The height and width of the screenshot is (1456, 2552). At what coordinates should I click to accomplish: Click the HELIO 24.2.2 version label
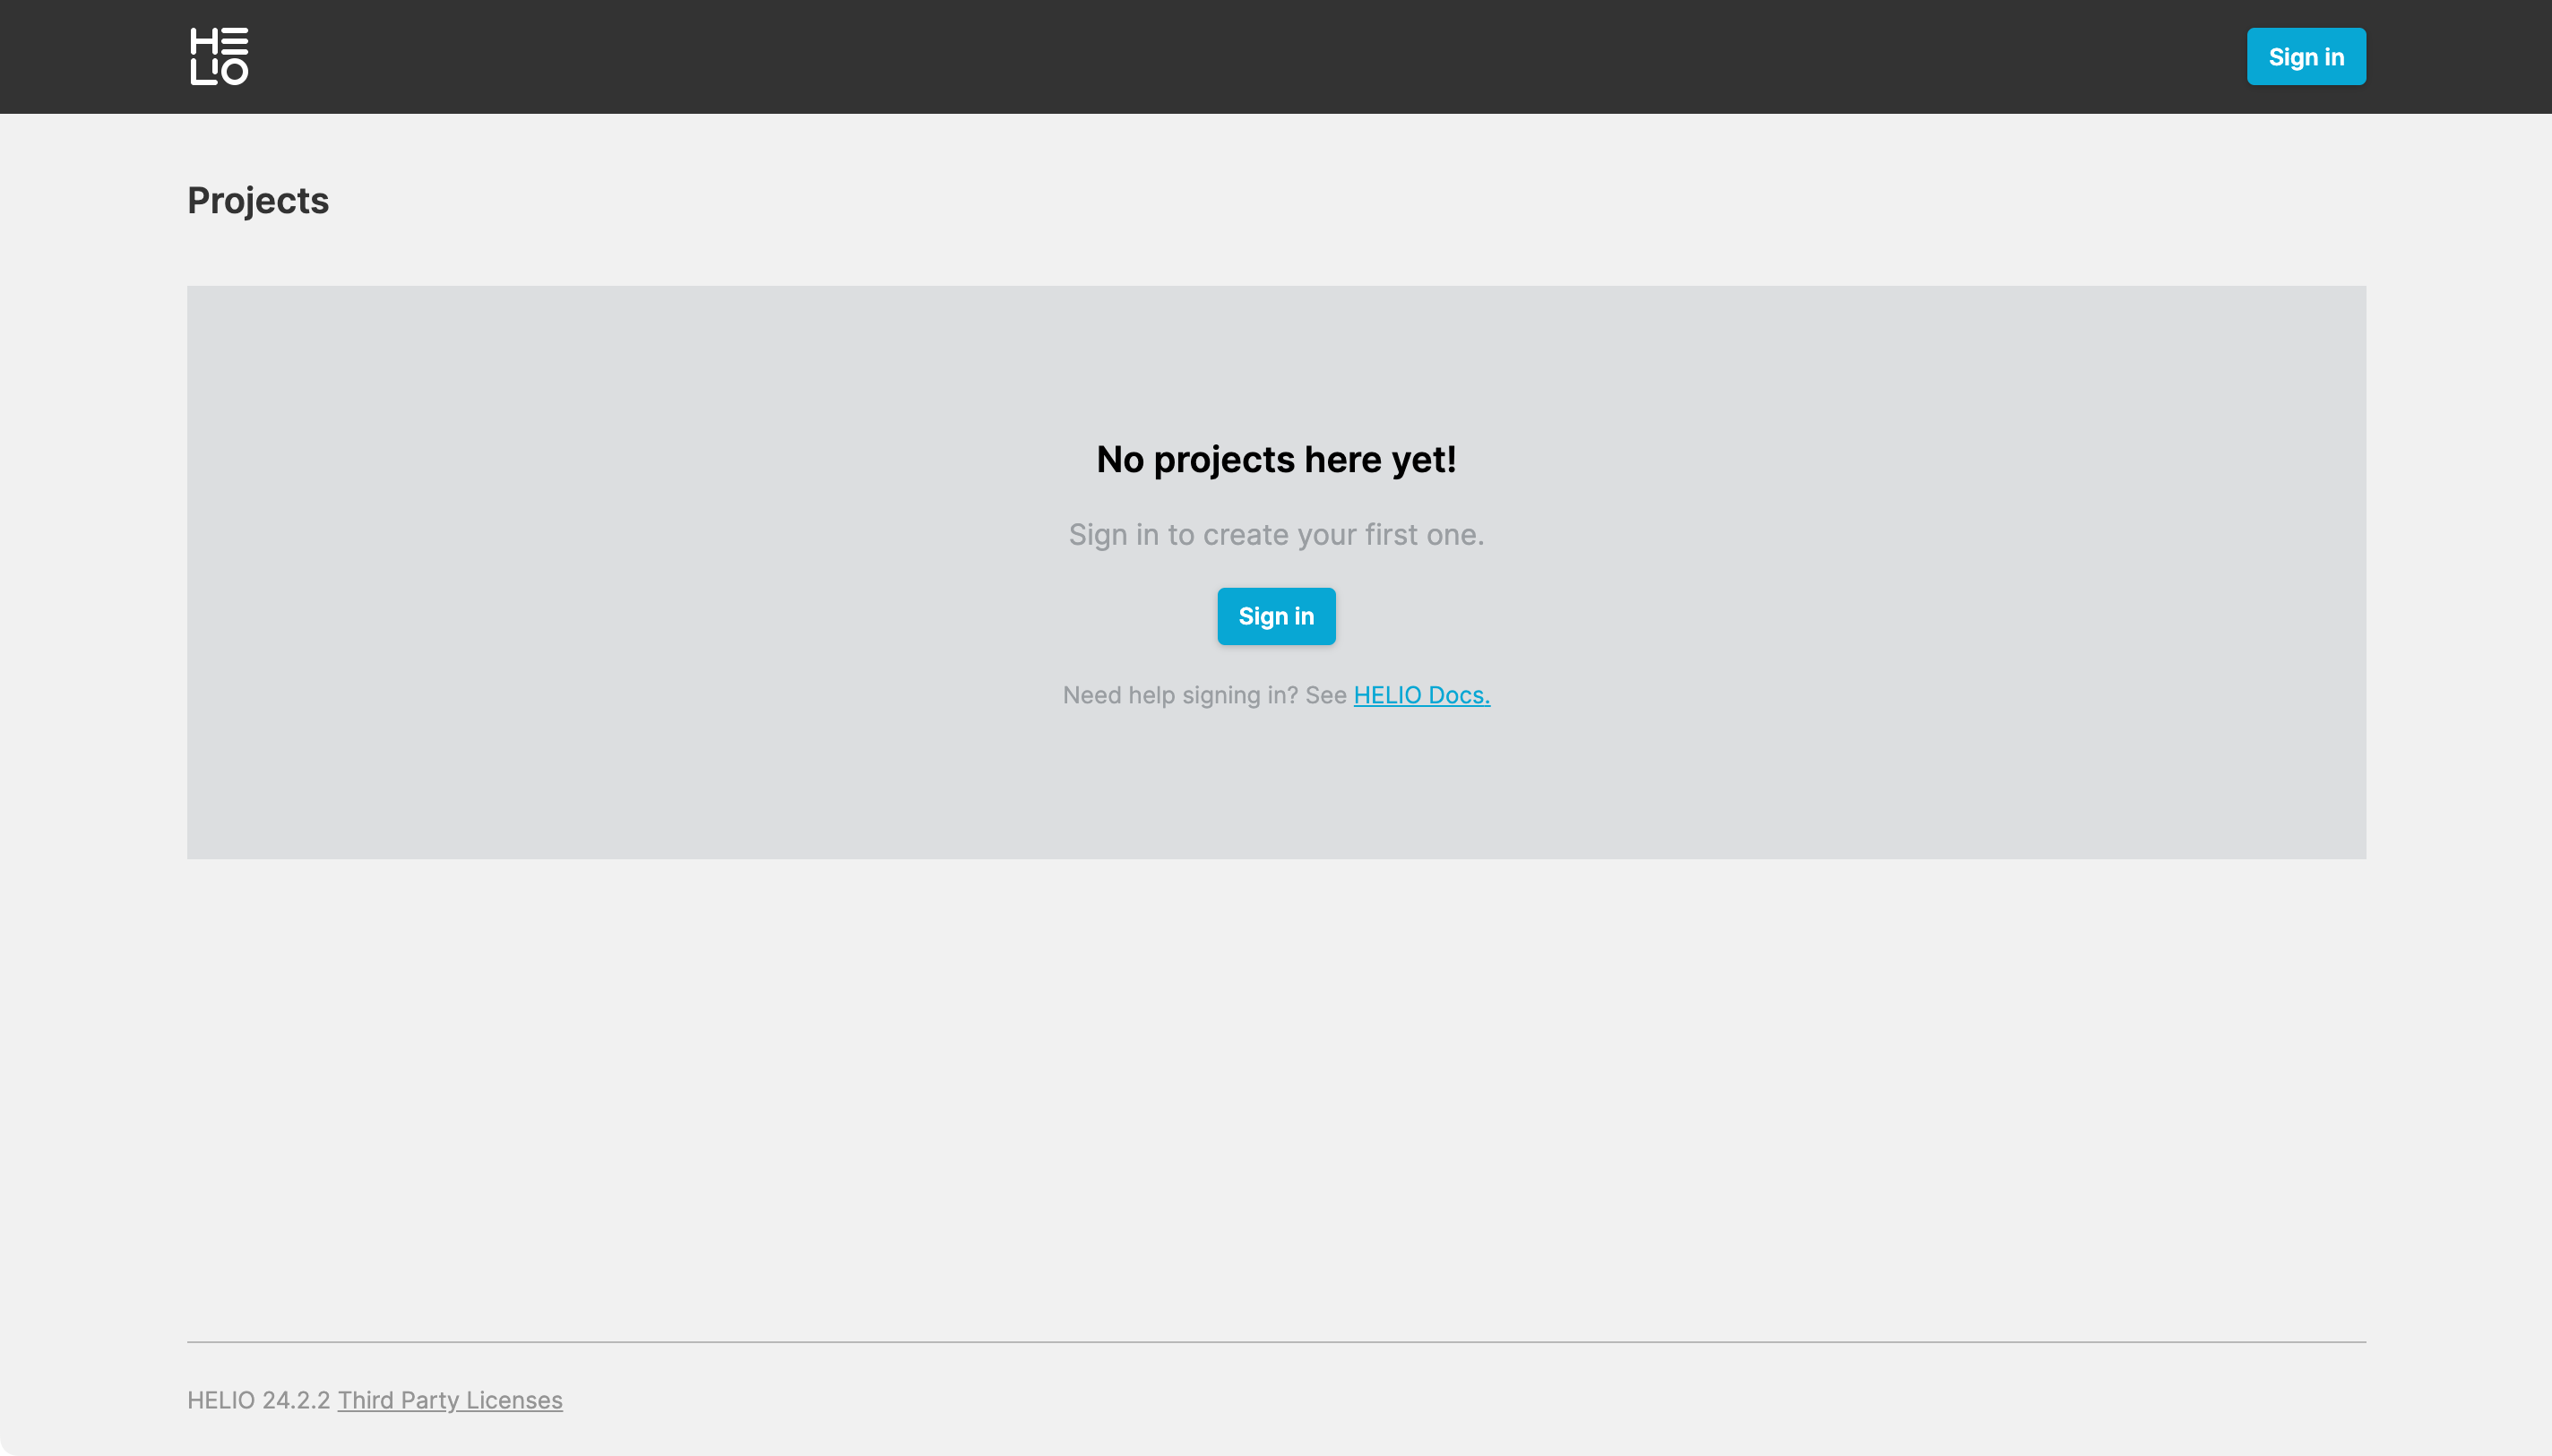[258, 1400]
